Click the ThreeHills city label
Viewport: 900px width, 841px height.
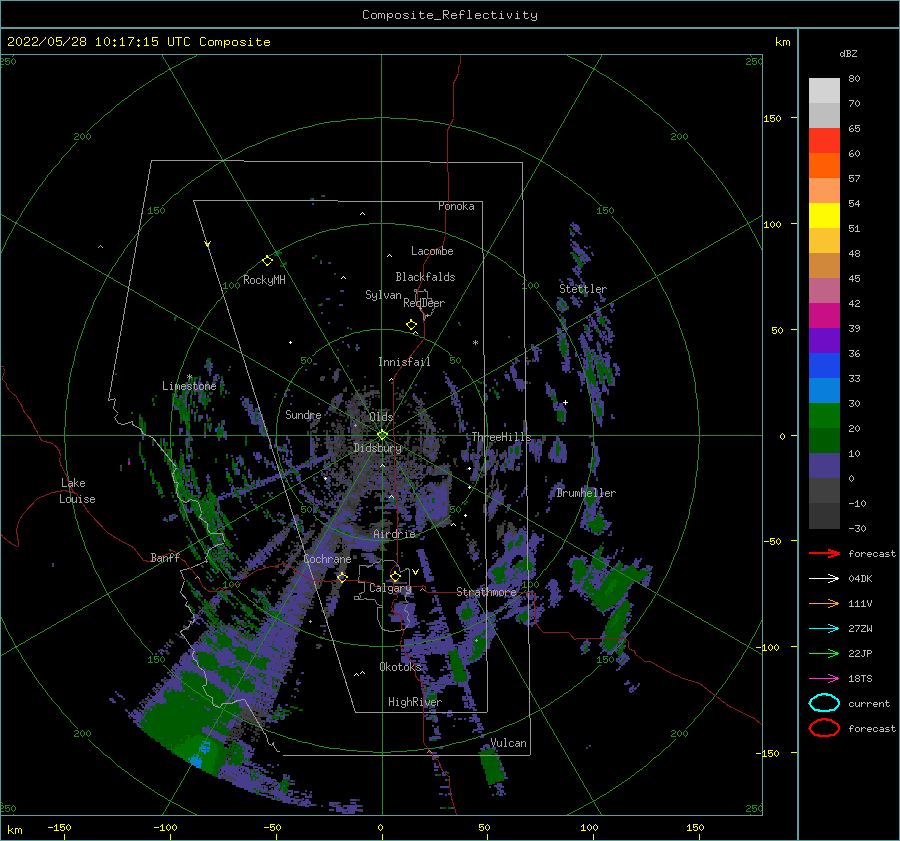[502, 437]
